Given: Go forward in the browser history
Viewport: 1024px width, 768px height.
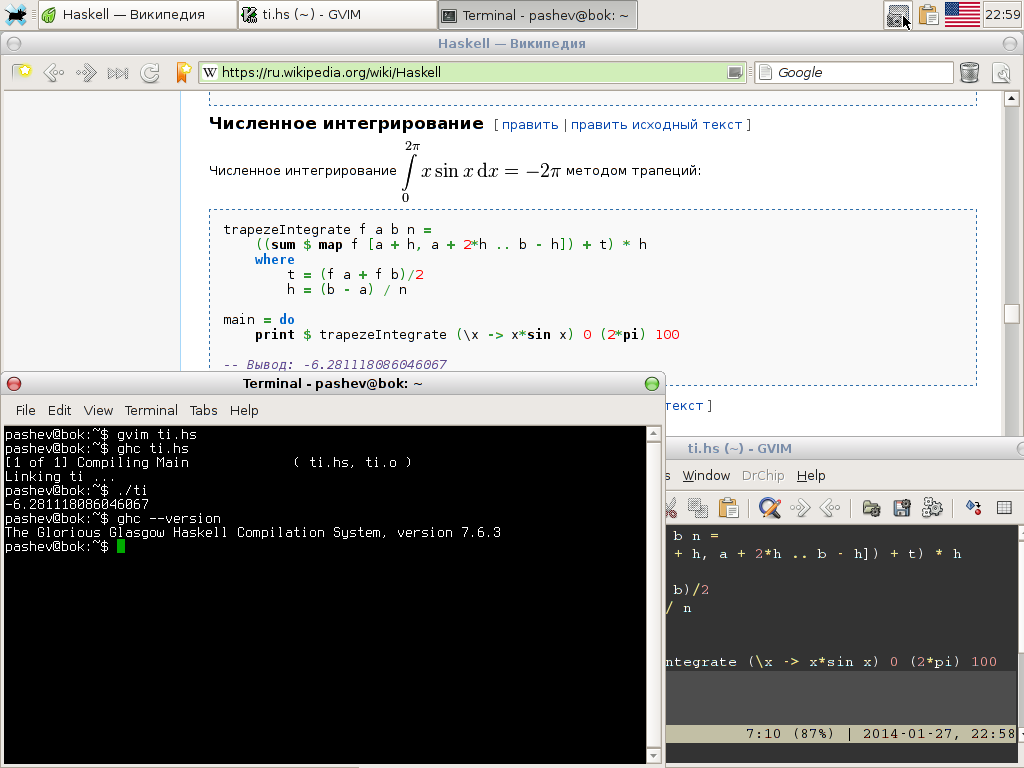Looking at the screenshot, I should 86,72.
